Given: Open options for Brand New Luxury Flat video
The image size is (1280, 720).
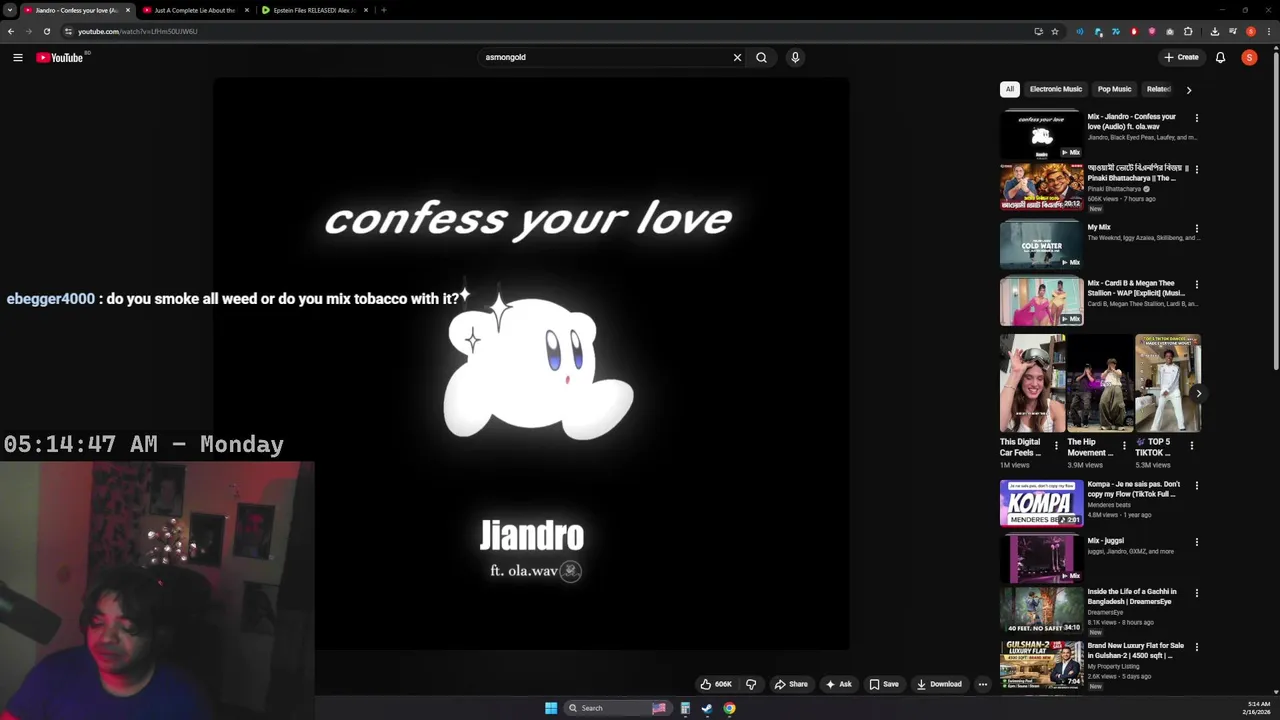Looking at the screenshot, I should (1196, 647).
